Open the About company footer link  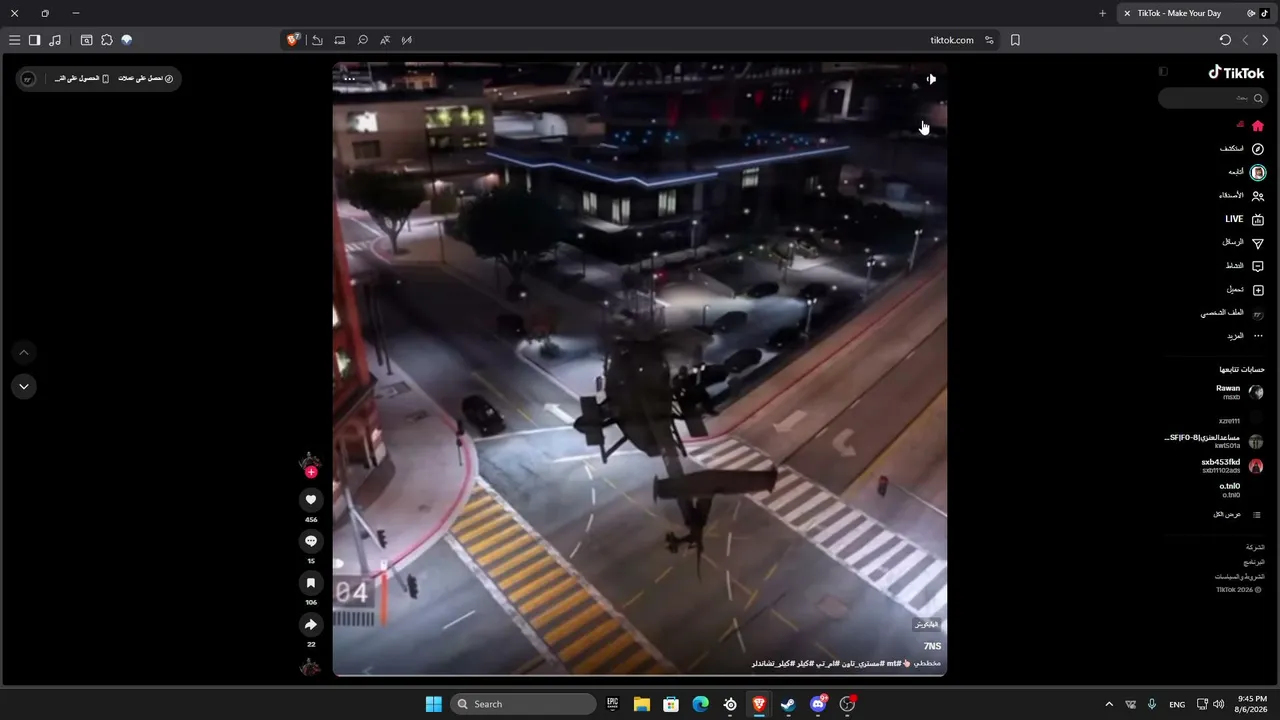[x=1255, y=547]
